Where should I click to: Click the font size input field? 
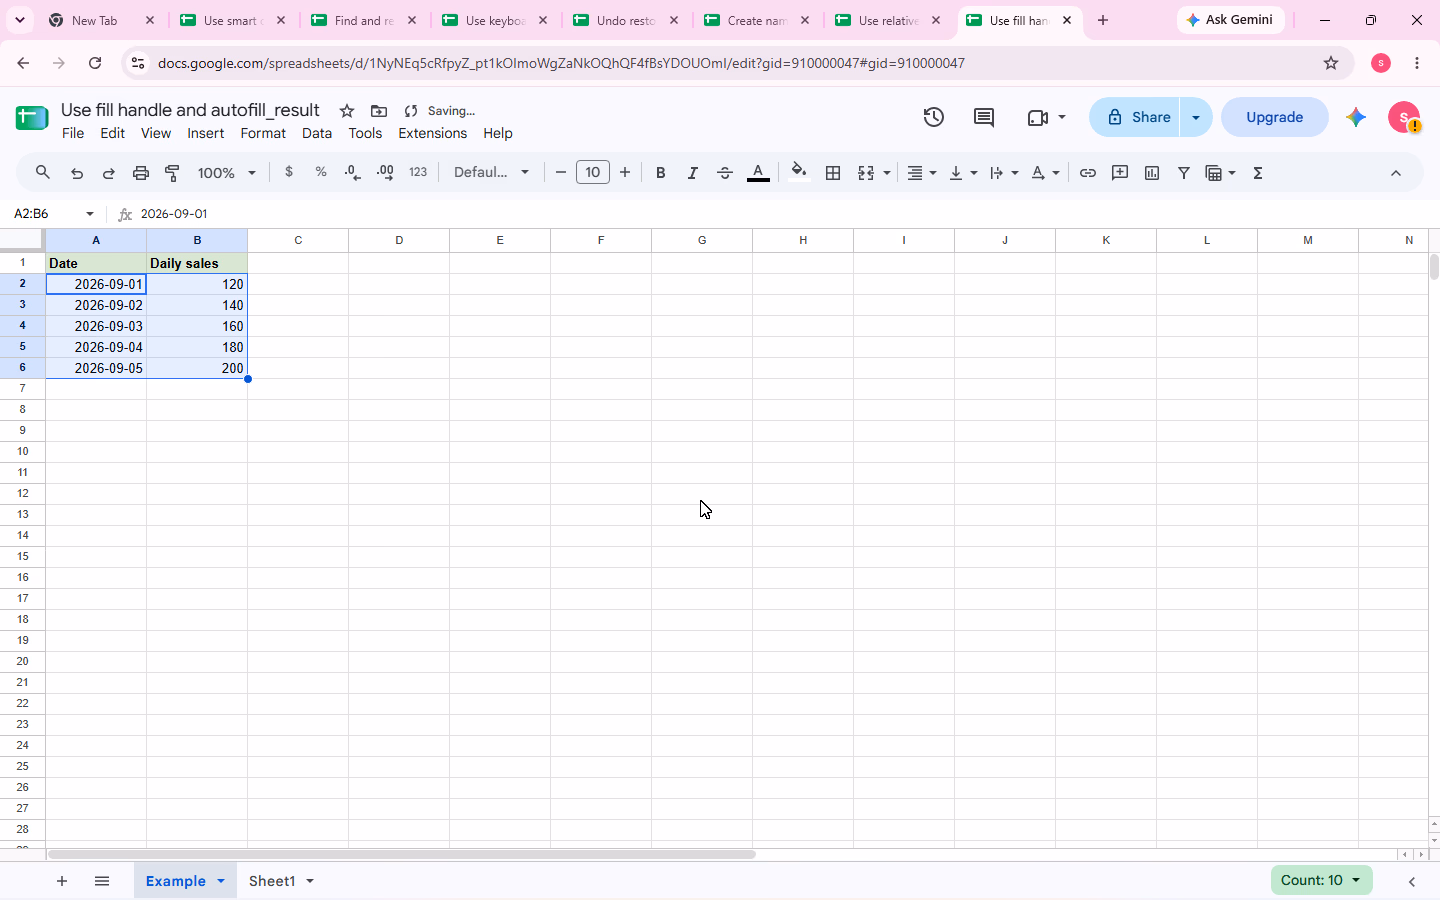pos(593,172)
